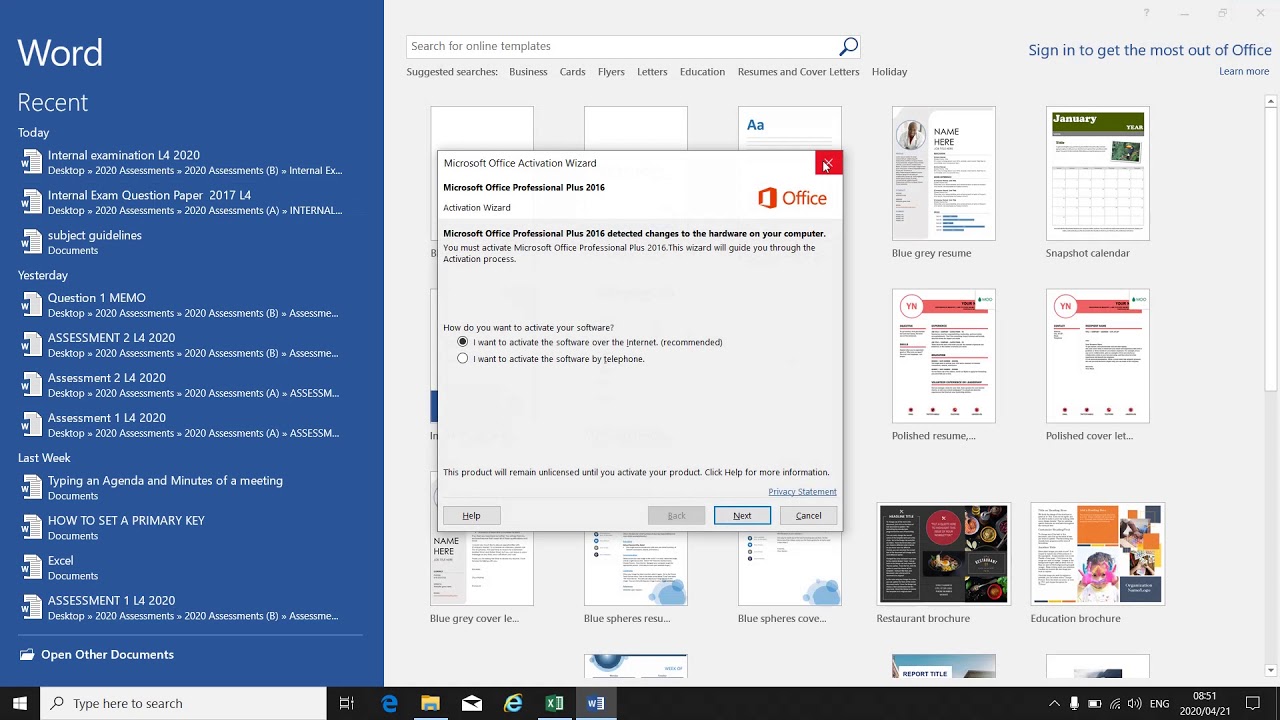
Task: Launch Internet Explorer from the taskbar
Action: [x=513, y=703]
